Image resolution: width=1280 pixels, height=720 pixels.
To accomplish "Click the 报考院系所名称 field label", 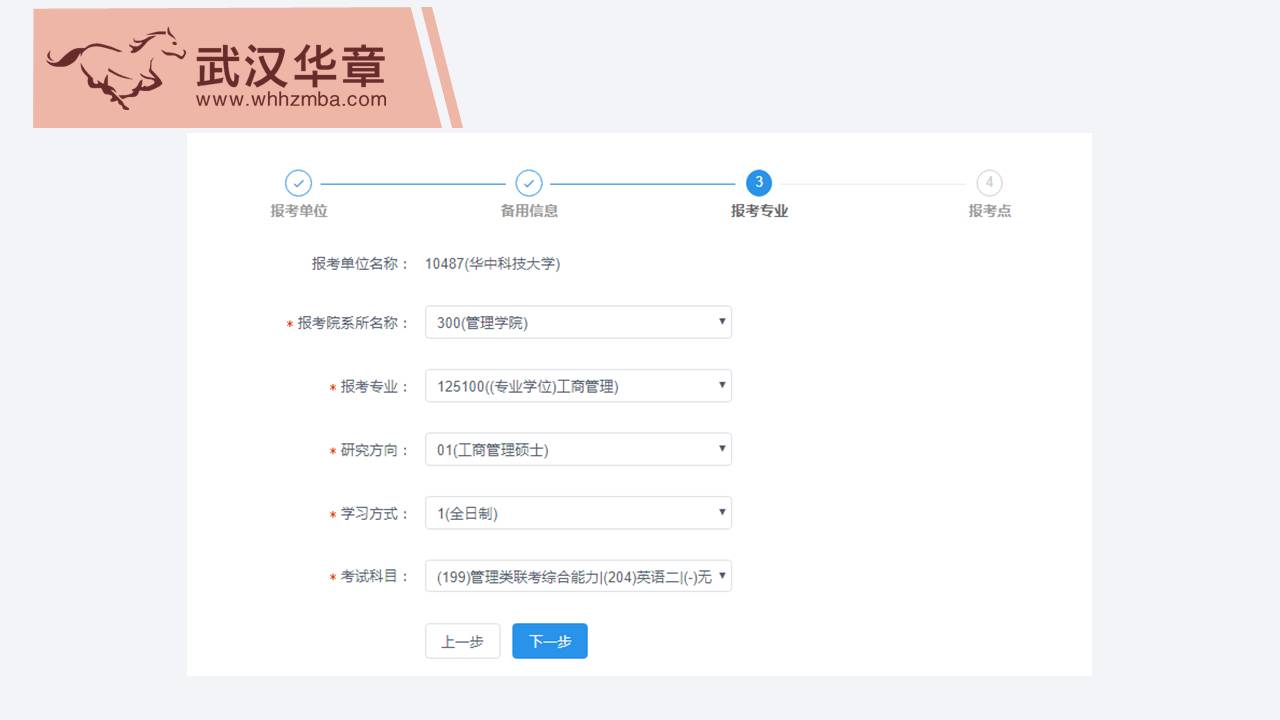I will (x=353, y=323).
